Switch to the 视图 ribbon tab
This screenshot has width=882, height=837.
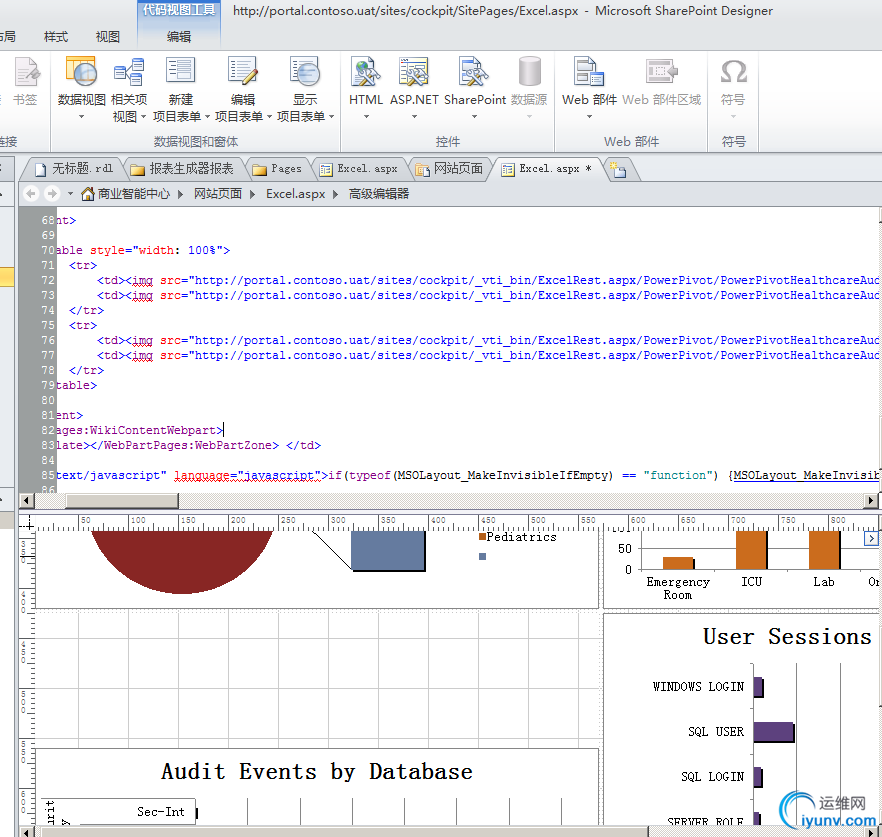pyautogui.click(x=107, y=37)
